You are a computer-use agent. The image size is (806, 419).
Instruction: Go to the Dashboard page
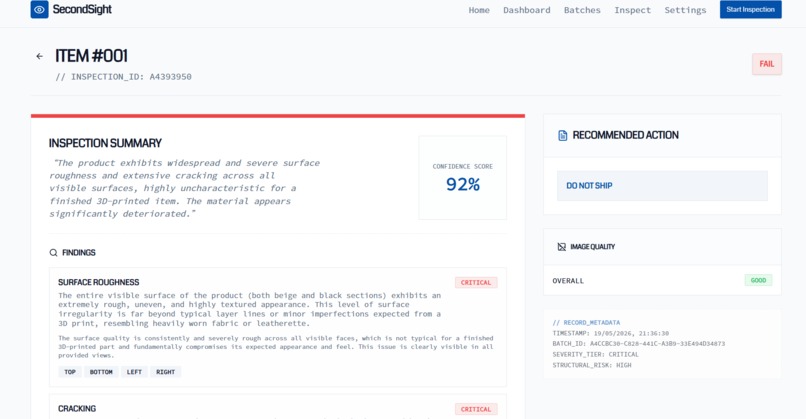pyautogui.click(x=527, y=10)
